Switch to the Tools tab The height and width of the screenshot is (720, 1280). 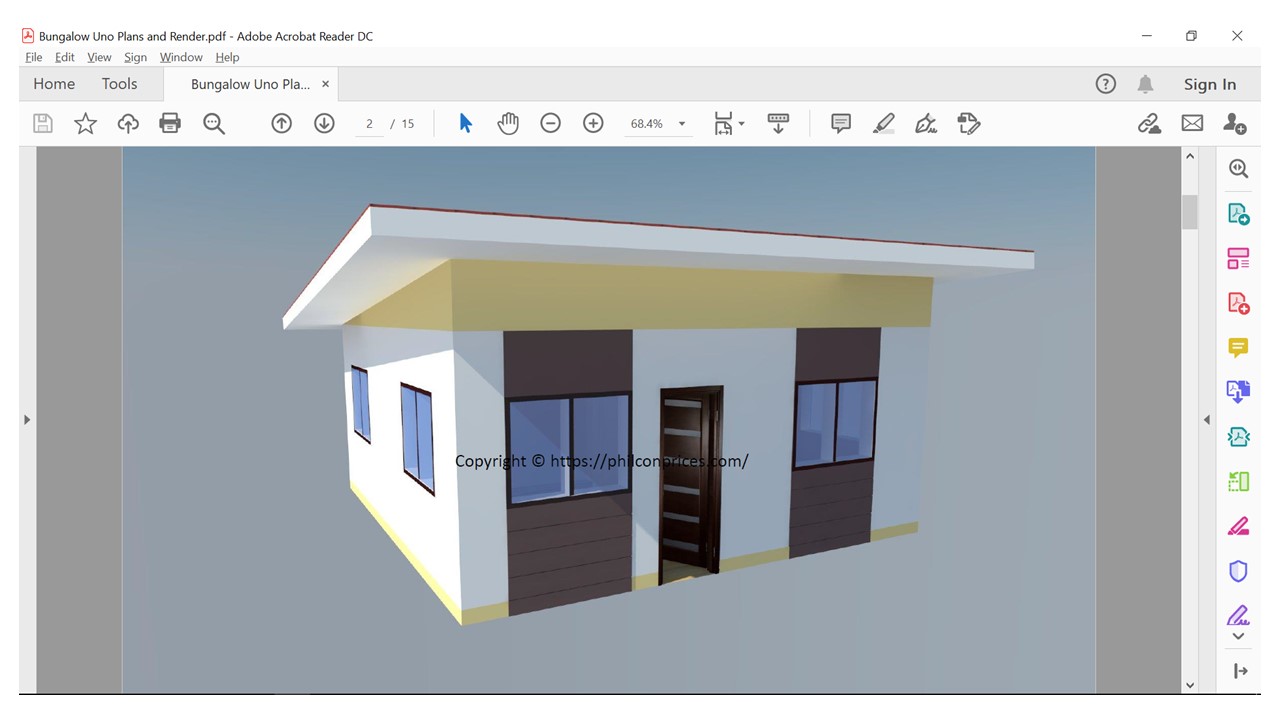(x=119, y=84)
